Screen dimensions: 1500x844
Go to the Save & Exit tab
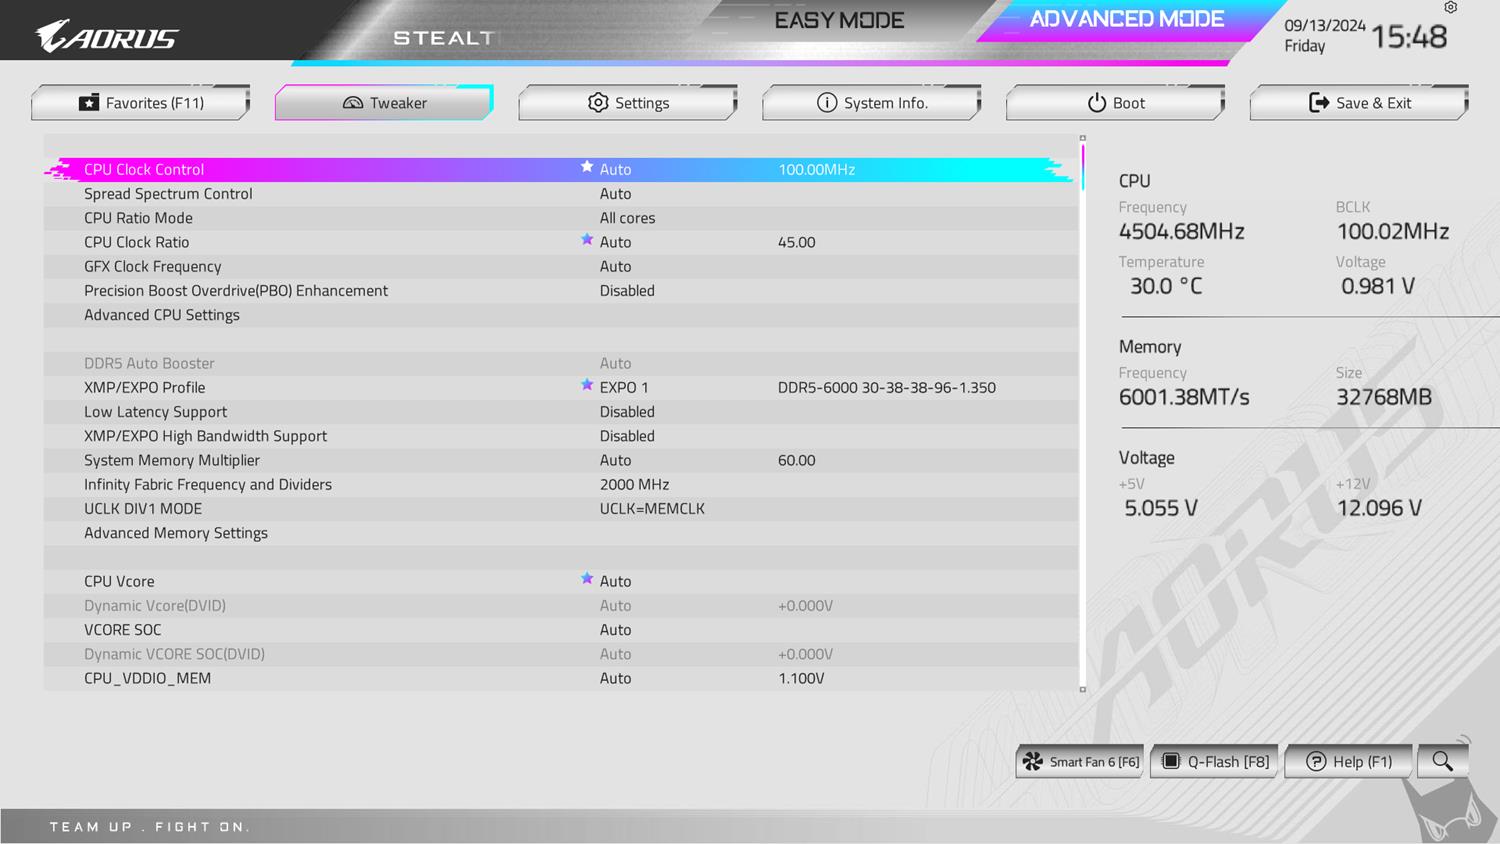[x=1359, y=103]
